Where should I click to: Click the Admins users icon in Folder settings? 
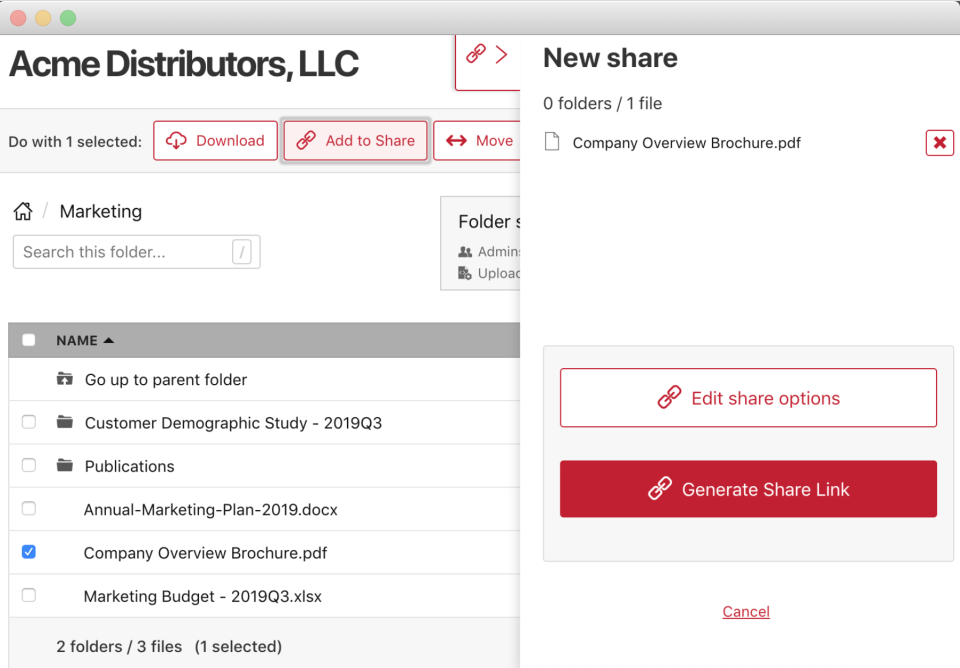click(x=463, y=251)
